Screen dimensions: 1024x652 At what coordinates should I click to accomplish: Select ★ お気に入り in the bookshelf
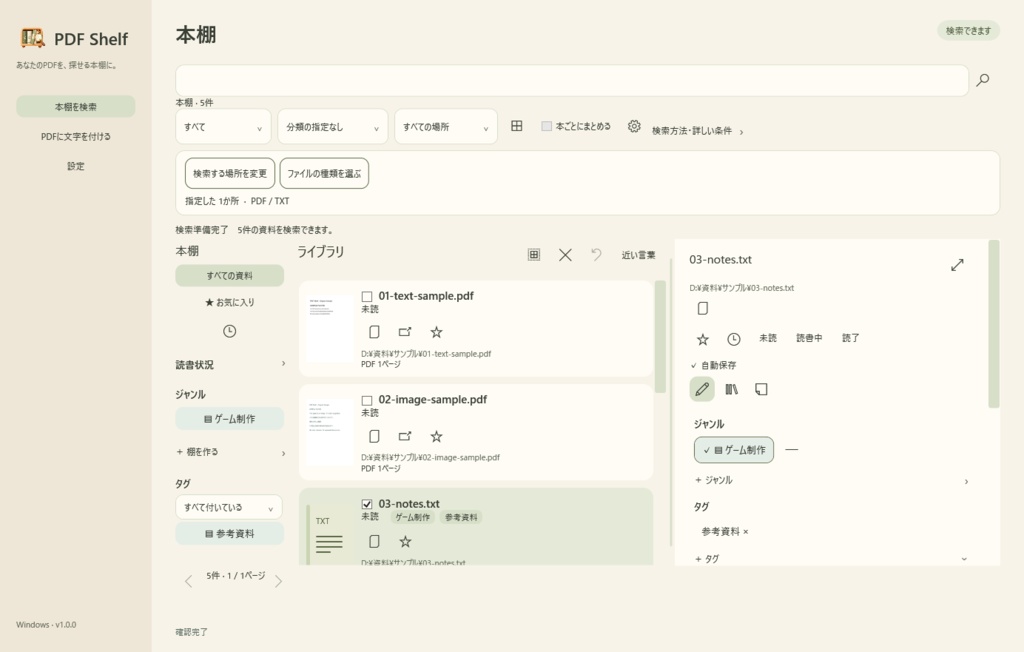pyautogui.click(x=229, y=302)
